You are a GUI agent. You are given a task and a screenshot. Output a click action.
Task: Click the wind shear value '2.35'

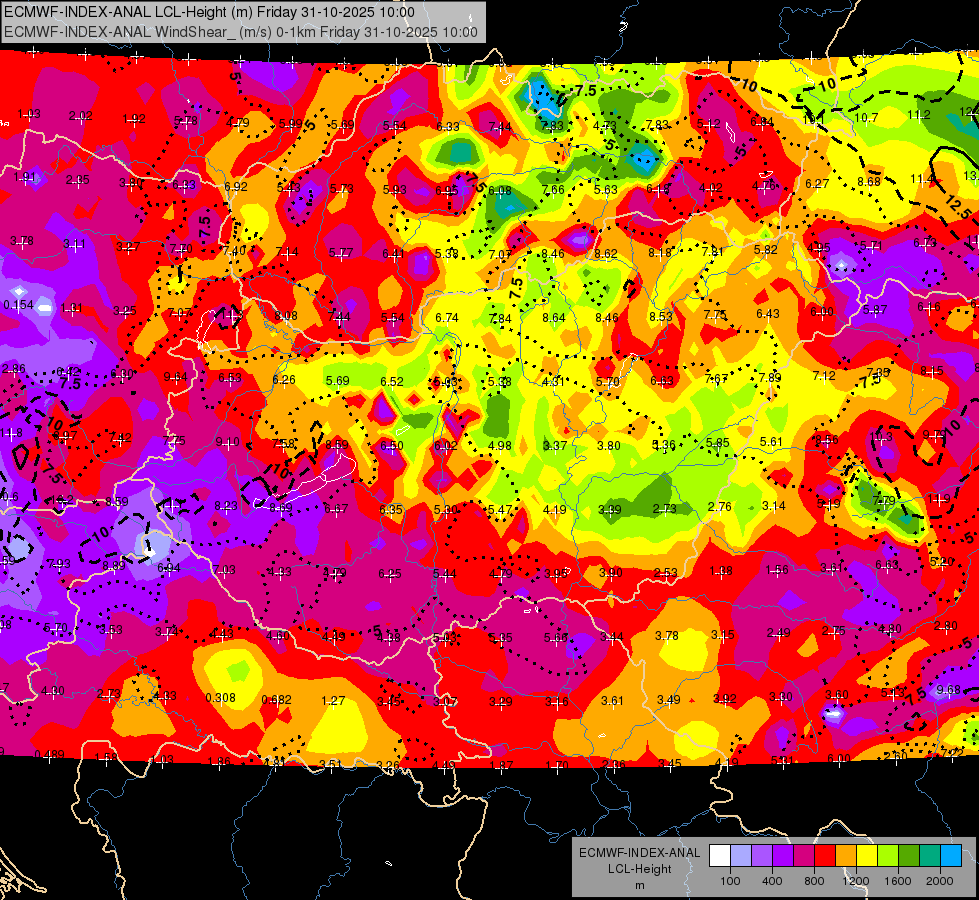[77, 180]
